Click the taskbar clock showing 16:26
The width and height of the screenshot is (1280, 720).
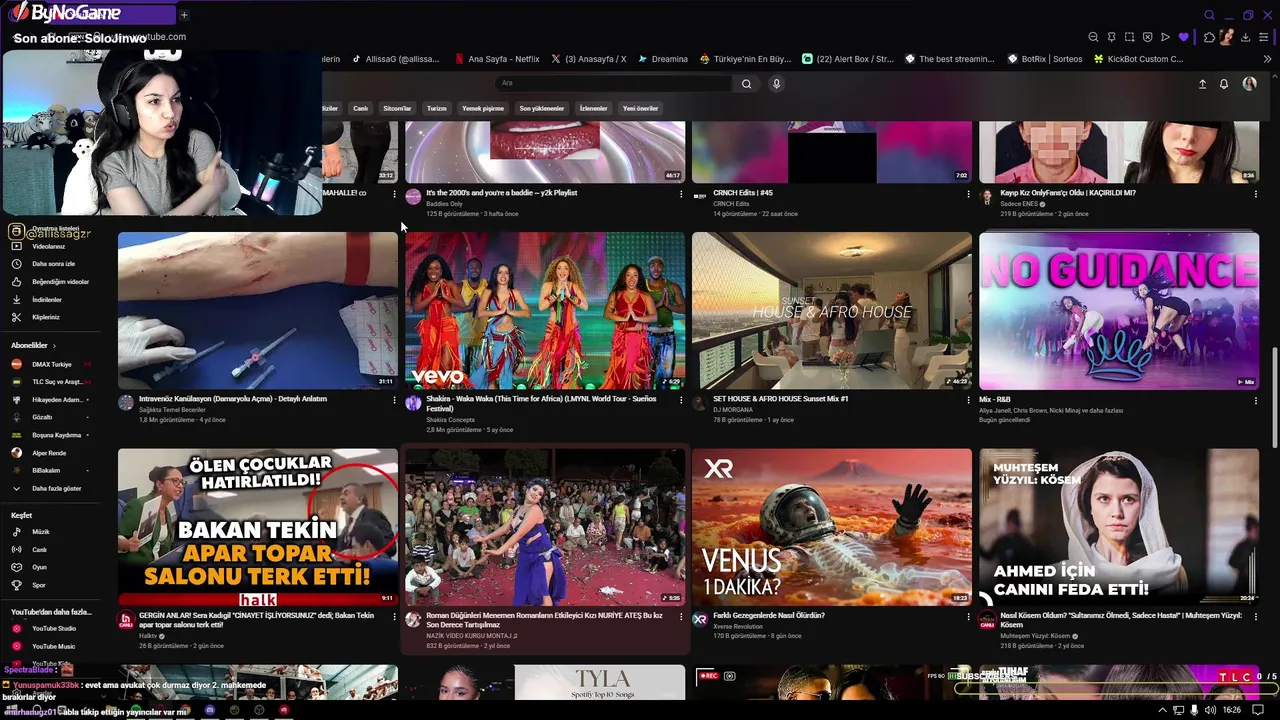click(x=1232, y=710)
